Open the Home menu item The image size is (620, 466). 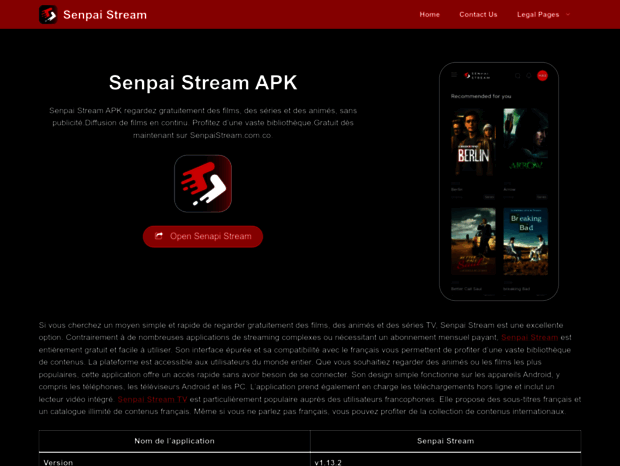point(429,15)
